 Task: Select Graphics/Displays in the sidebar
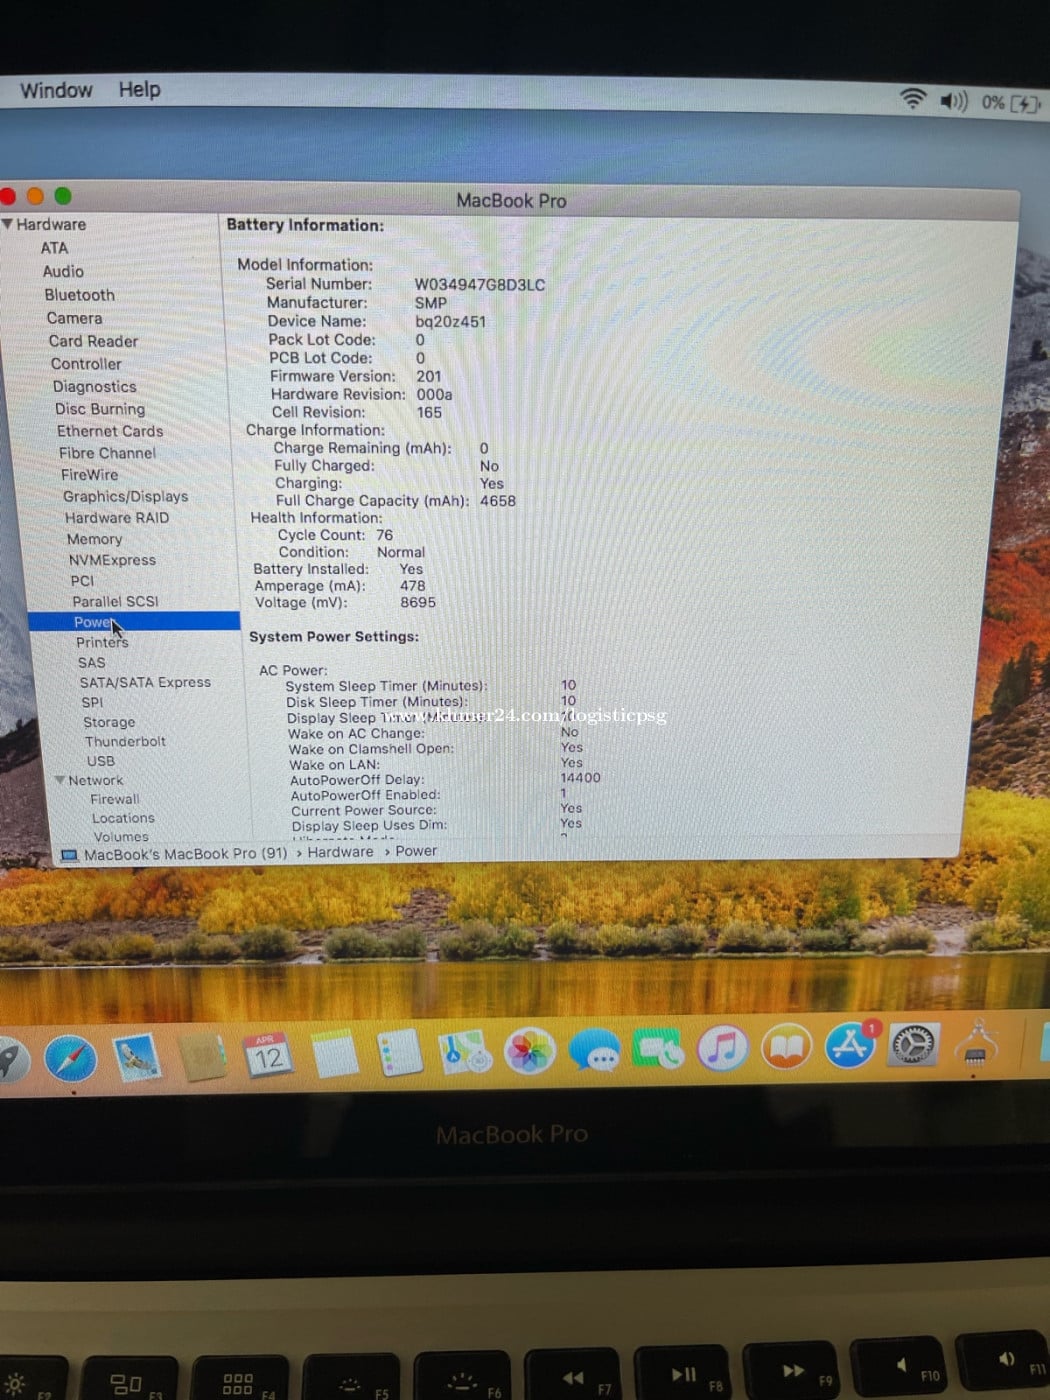(x=125, y=496)
